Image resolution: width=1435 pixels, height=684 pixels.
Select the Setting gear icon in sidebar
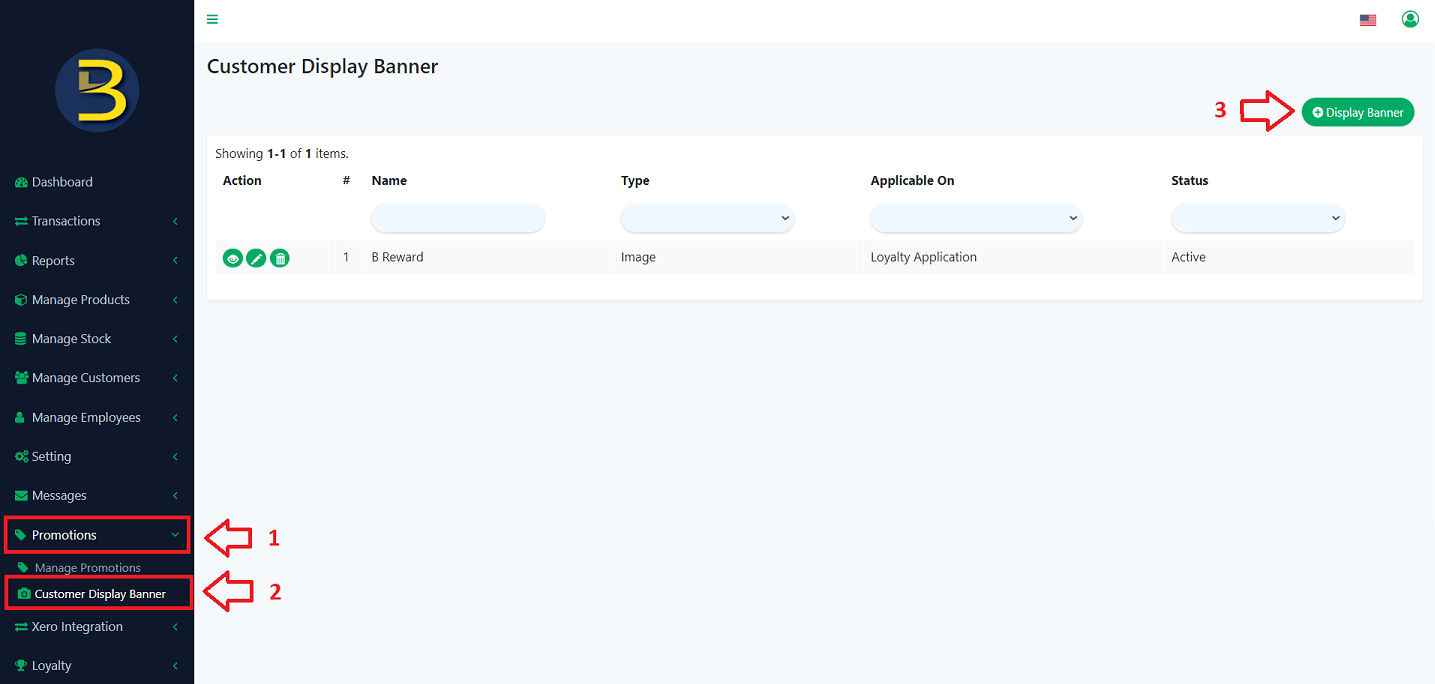[x=22, y=456]
